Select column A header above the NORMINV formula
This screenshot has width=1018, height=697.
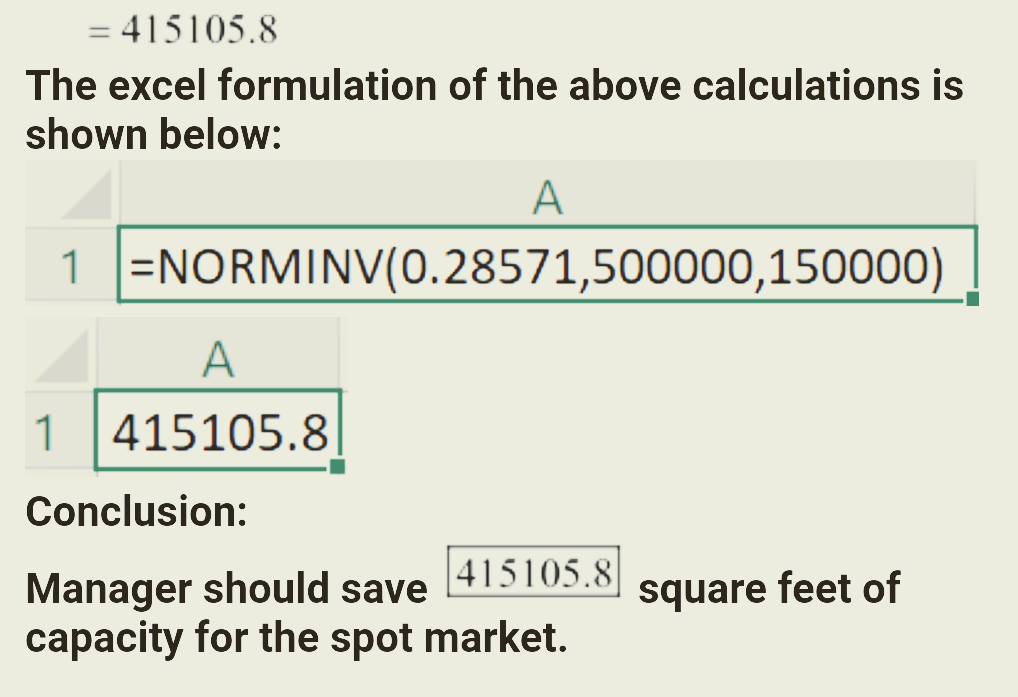click(547, 198)
